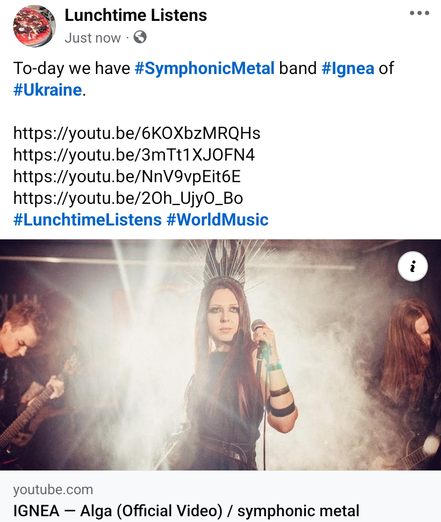Click the #Ignea hashtag
This screenshot has height=522, width=441.
(x=348, y=68)
